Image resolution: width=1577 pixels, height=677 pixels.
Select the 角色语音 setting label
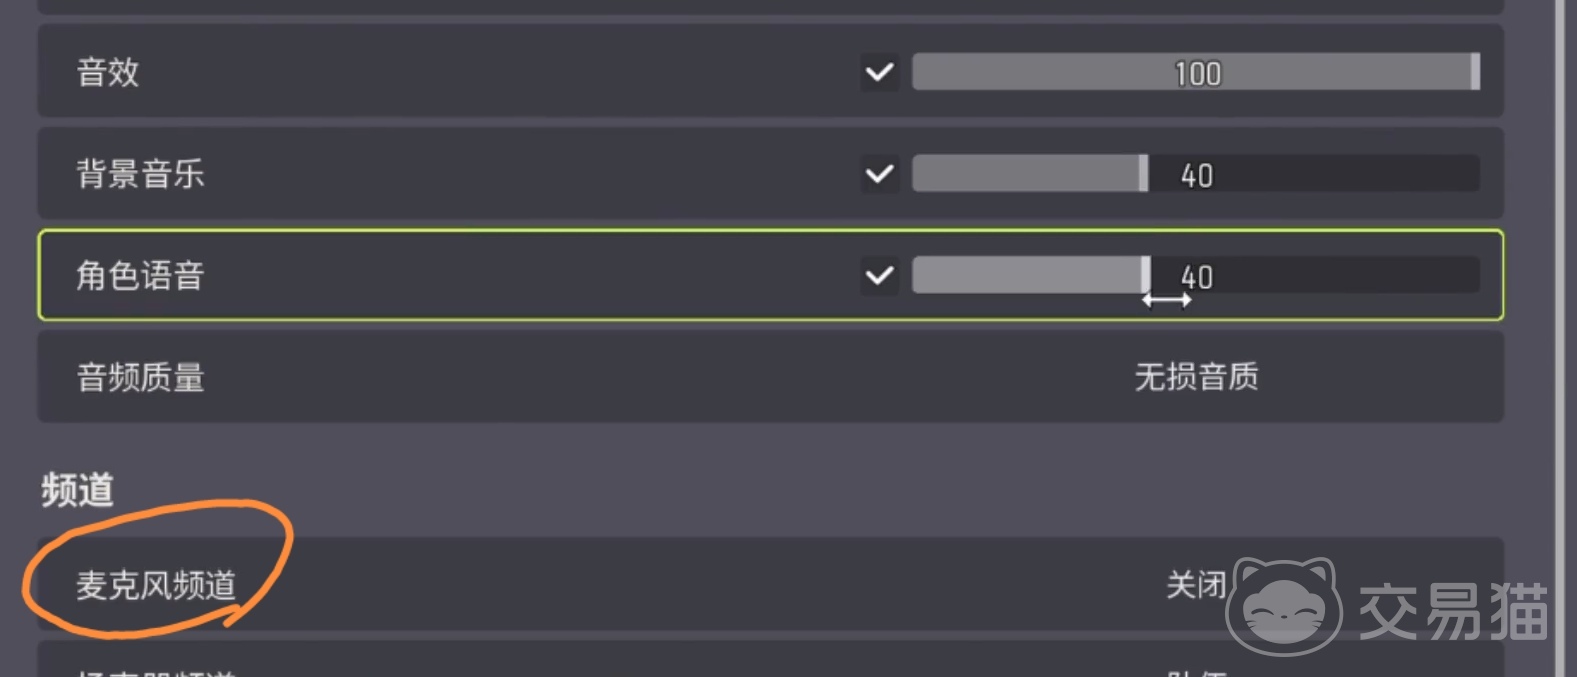pos(141,276)
